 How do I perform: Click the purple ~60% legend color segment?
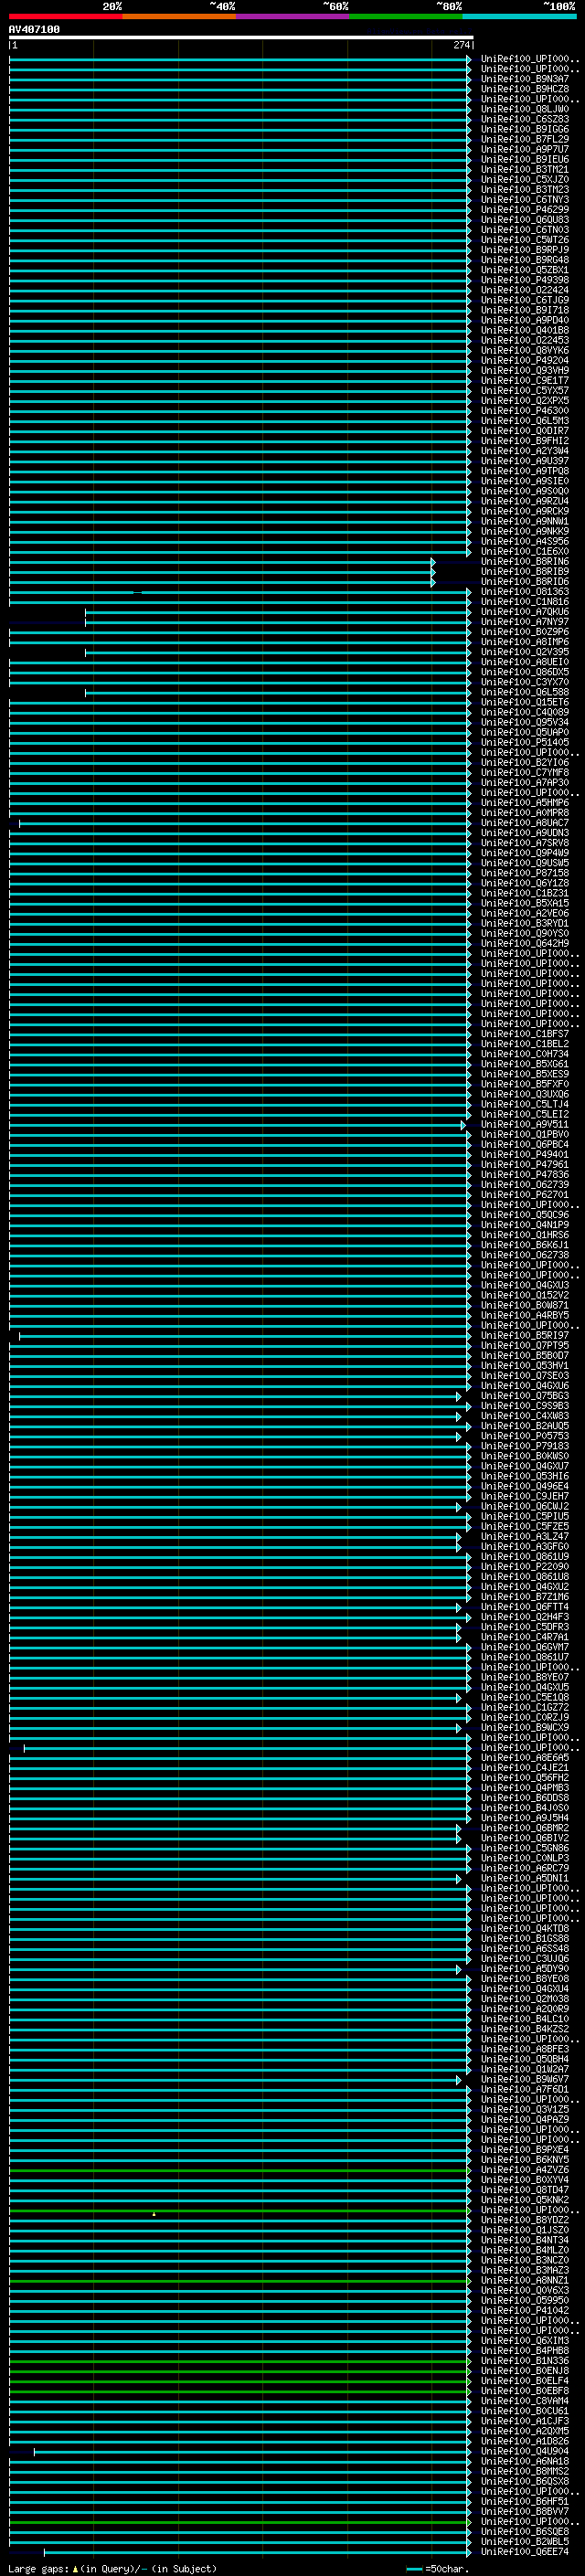tap(293, 16)
